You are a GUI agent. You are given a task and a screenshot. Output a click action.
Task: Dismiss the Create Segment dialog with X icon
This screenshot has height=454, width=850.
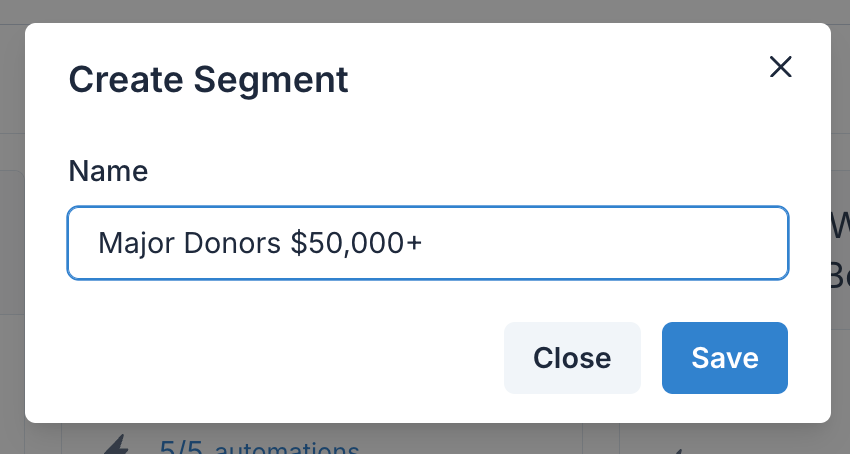[781, 67]
